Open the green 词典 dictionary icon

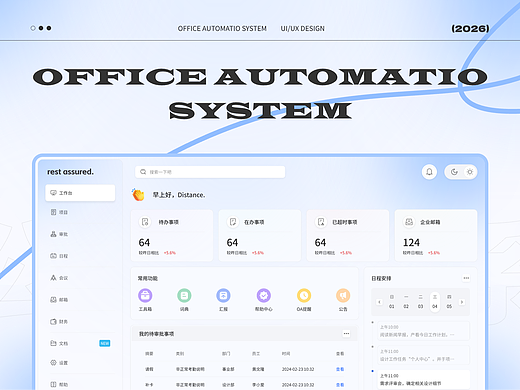[x=184, y=295]
